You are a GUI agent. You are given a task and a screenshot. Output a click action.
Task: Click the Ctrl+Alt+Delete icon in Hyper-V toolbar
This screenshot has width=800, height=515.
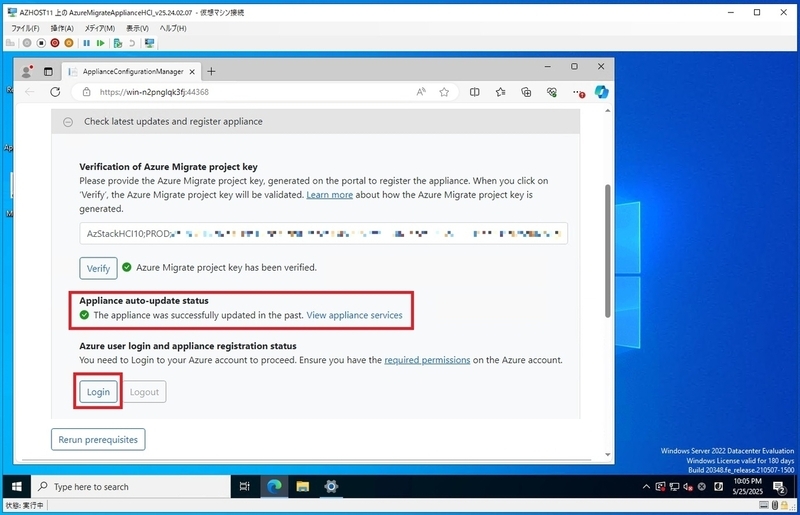(x=10, y=43)
